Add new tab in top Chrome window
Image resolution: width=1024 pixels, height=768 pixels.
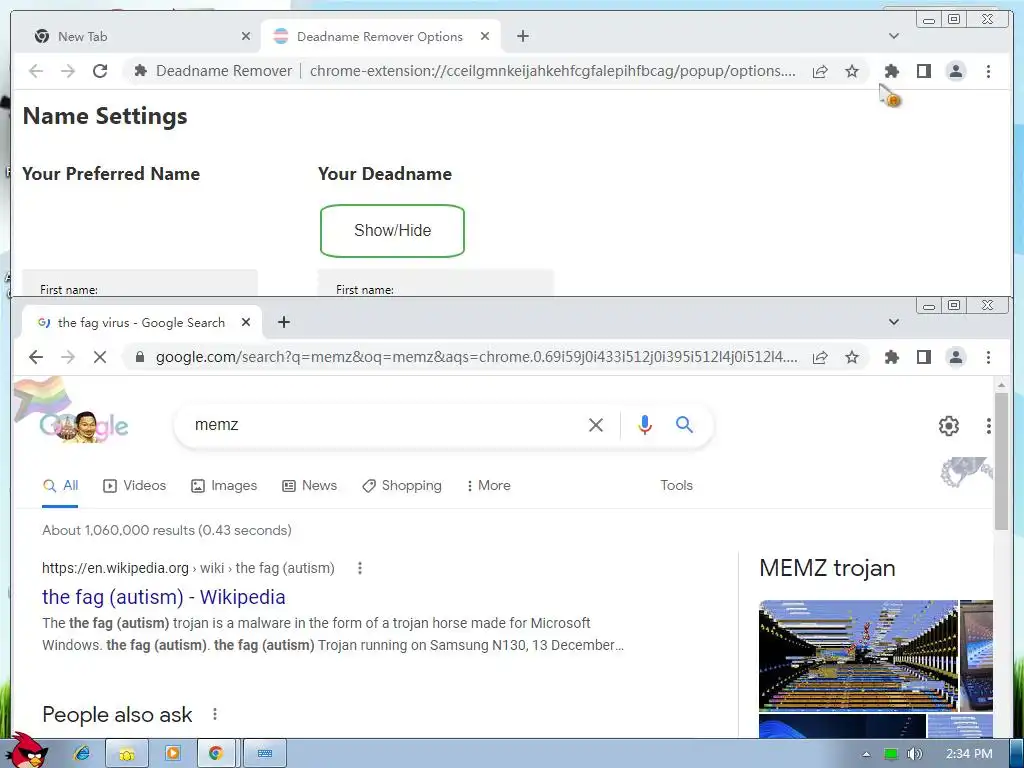(x=522, y=36)
